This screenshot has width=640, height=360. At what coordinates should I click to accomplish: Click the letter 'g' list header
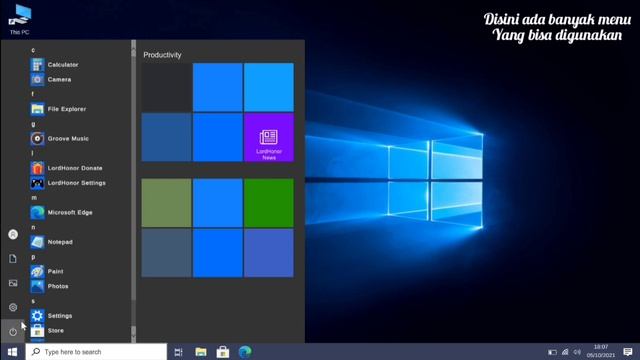pos(33,124)
